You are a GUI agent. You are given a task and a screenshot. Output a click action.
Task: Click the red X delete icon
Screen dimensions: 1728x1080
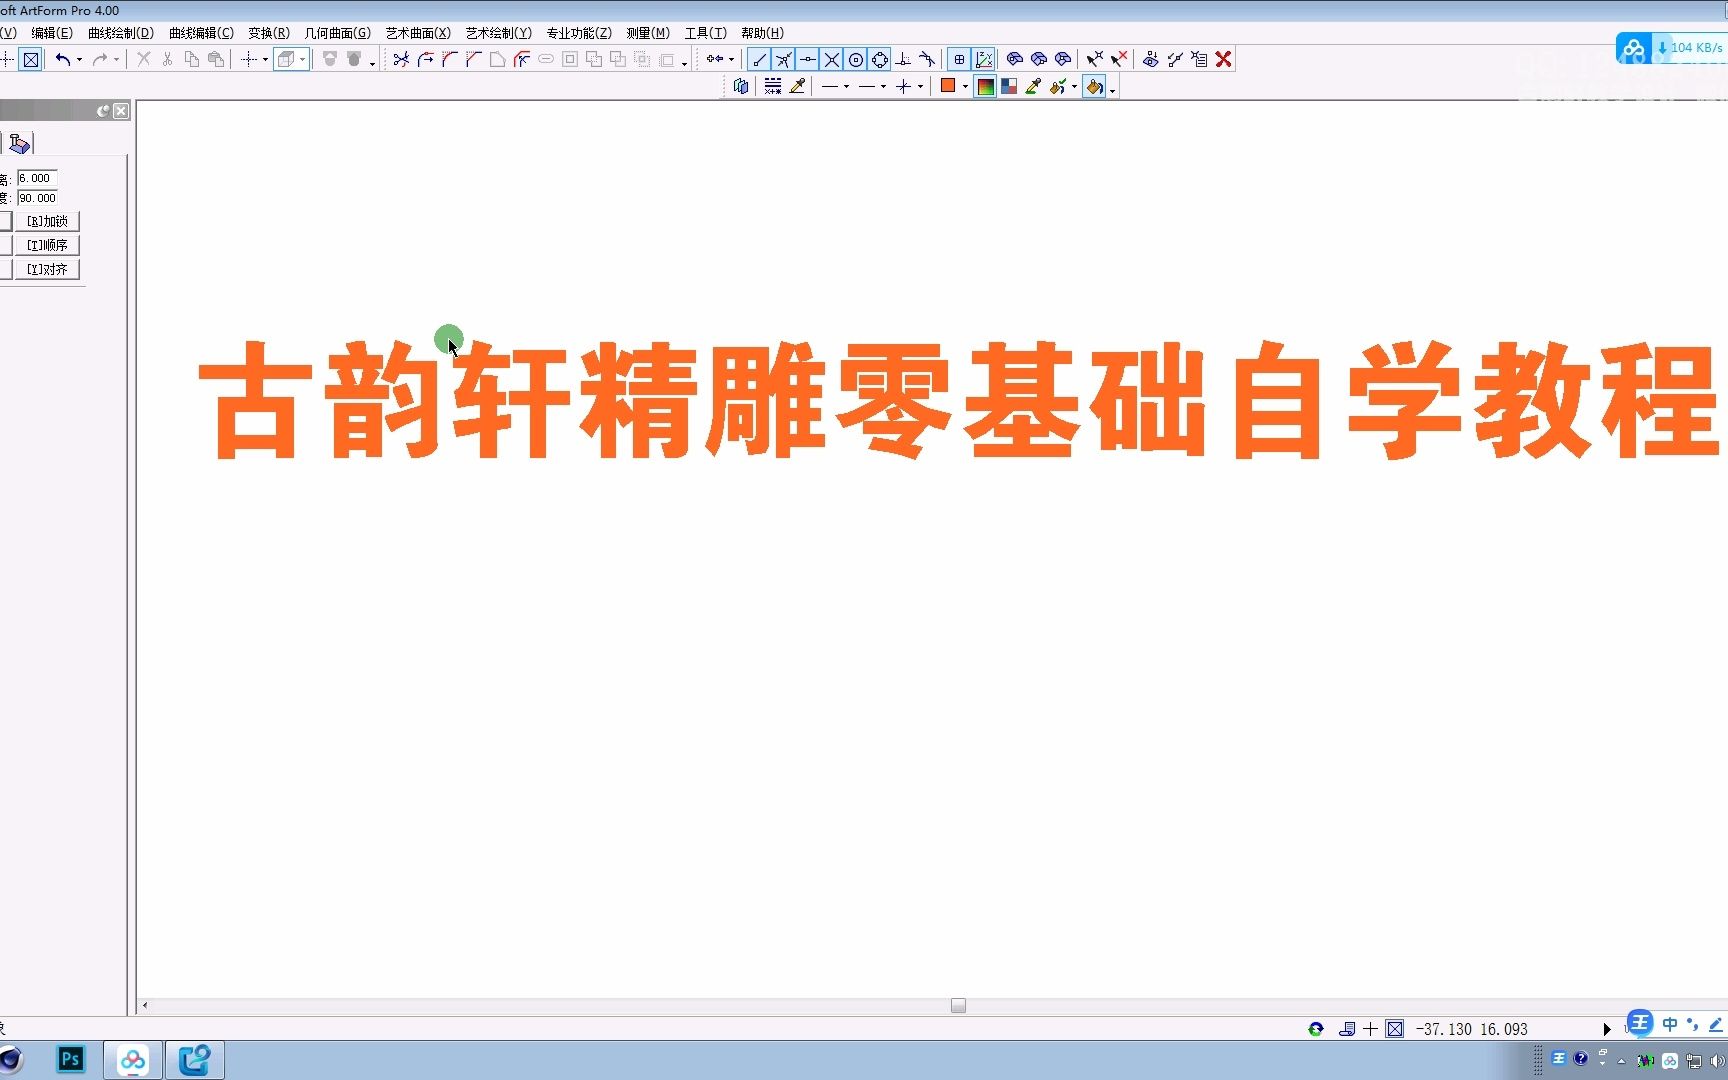coord(1223,59)
